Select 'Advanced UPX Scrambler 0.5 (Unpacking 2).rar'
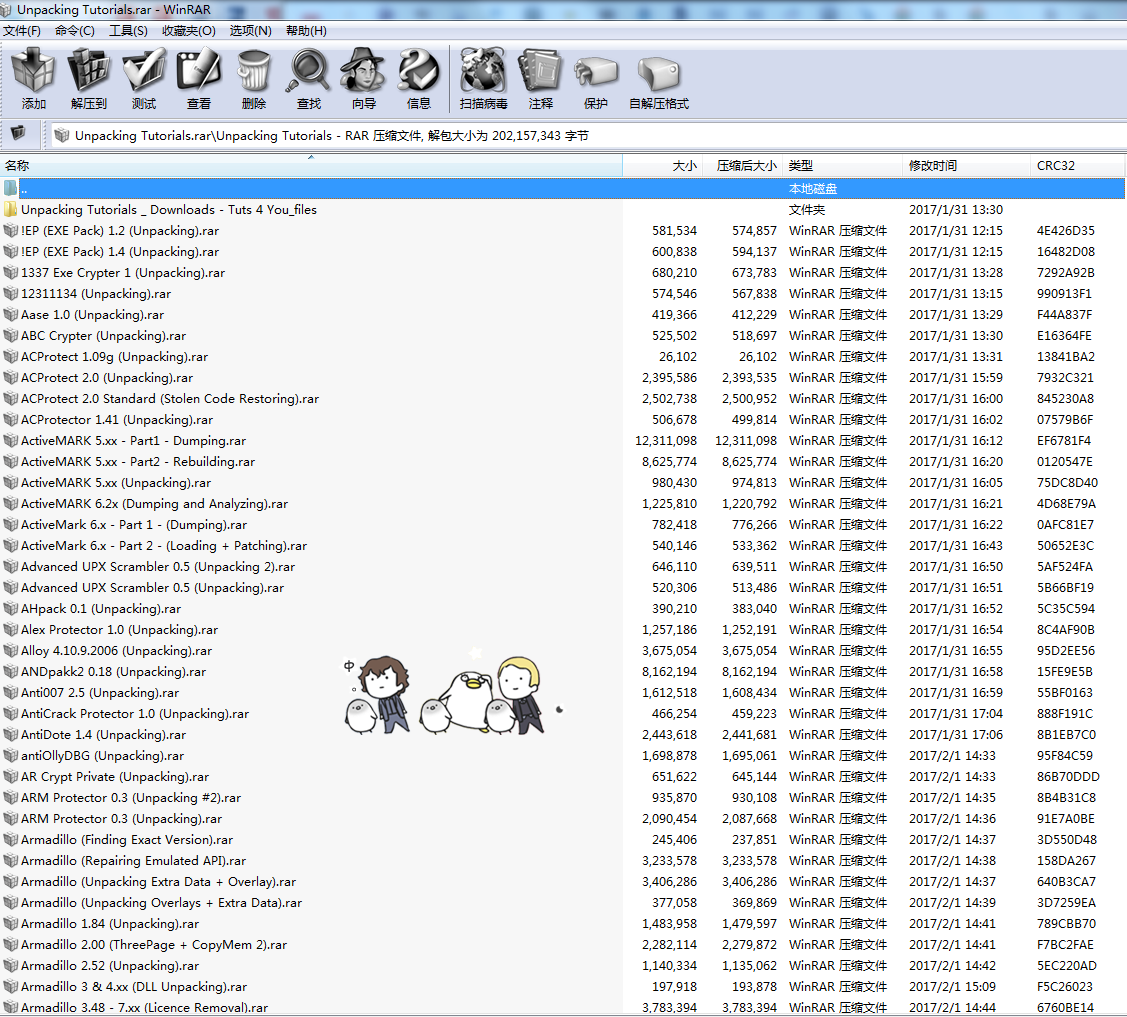This screenshot has height=1017, width=1127. point(158,566)
